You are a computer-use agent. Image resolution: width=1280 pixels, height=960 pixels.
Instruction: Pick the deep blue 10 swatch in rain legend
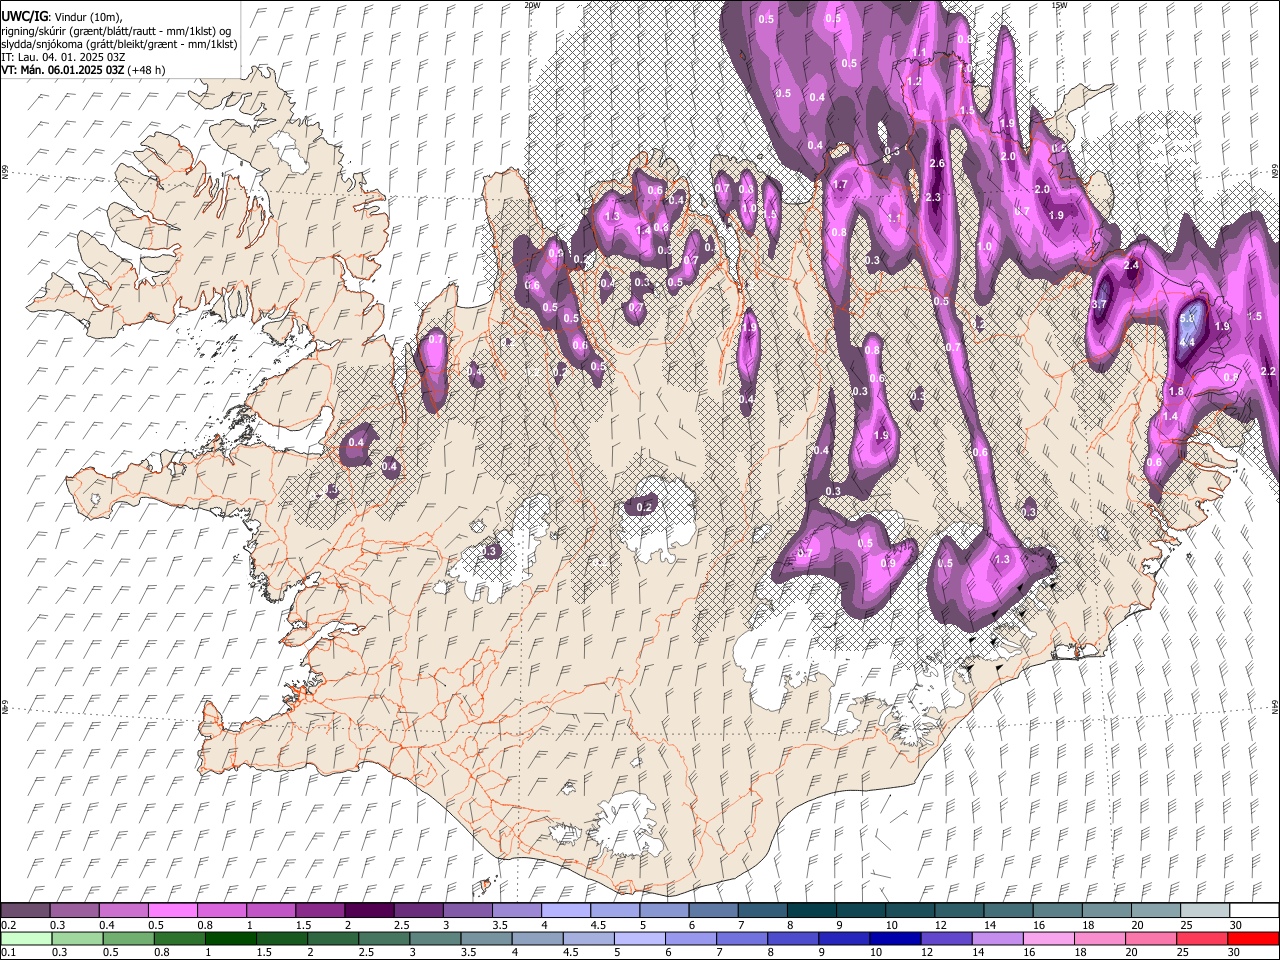coord(896,938)
